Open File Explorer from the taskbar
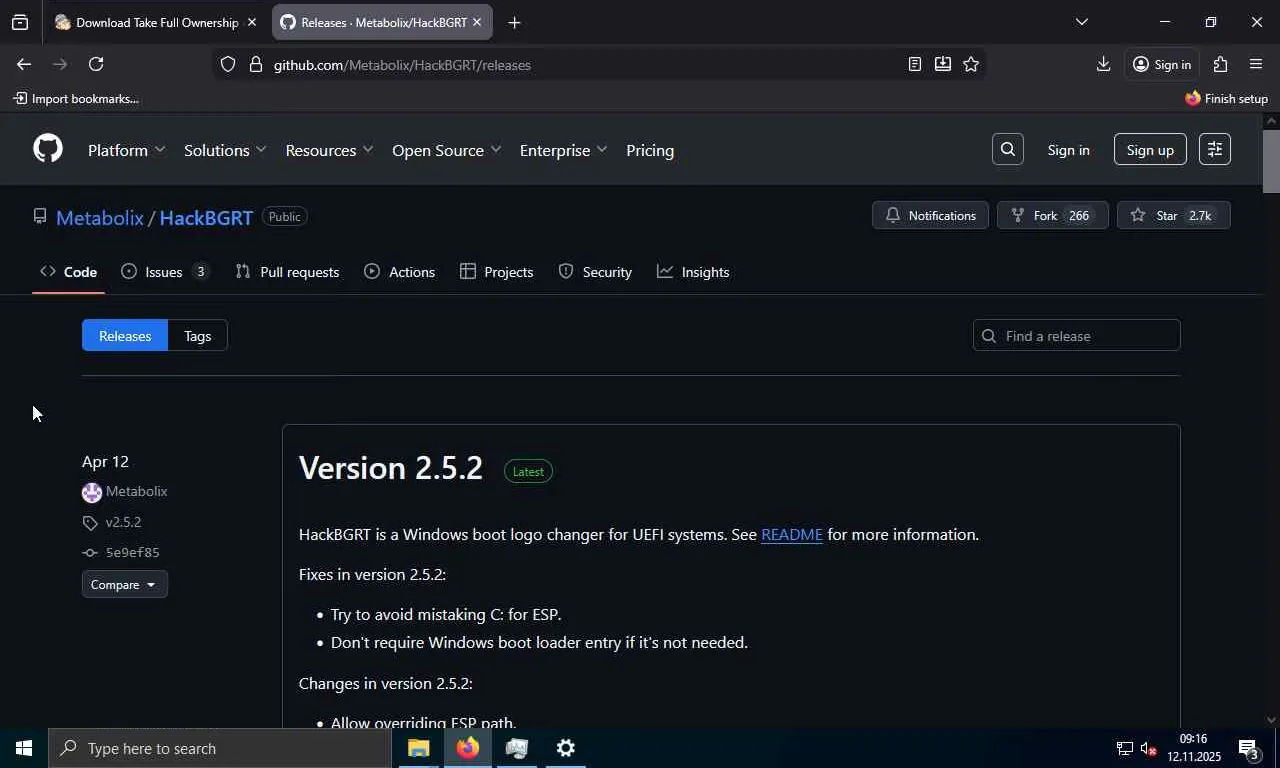 [x=418, y=748]
